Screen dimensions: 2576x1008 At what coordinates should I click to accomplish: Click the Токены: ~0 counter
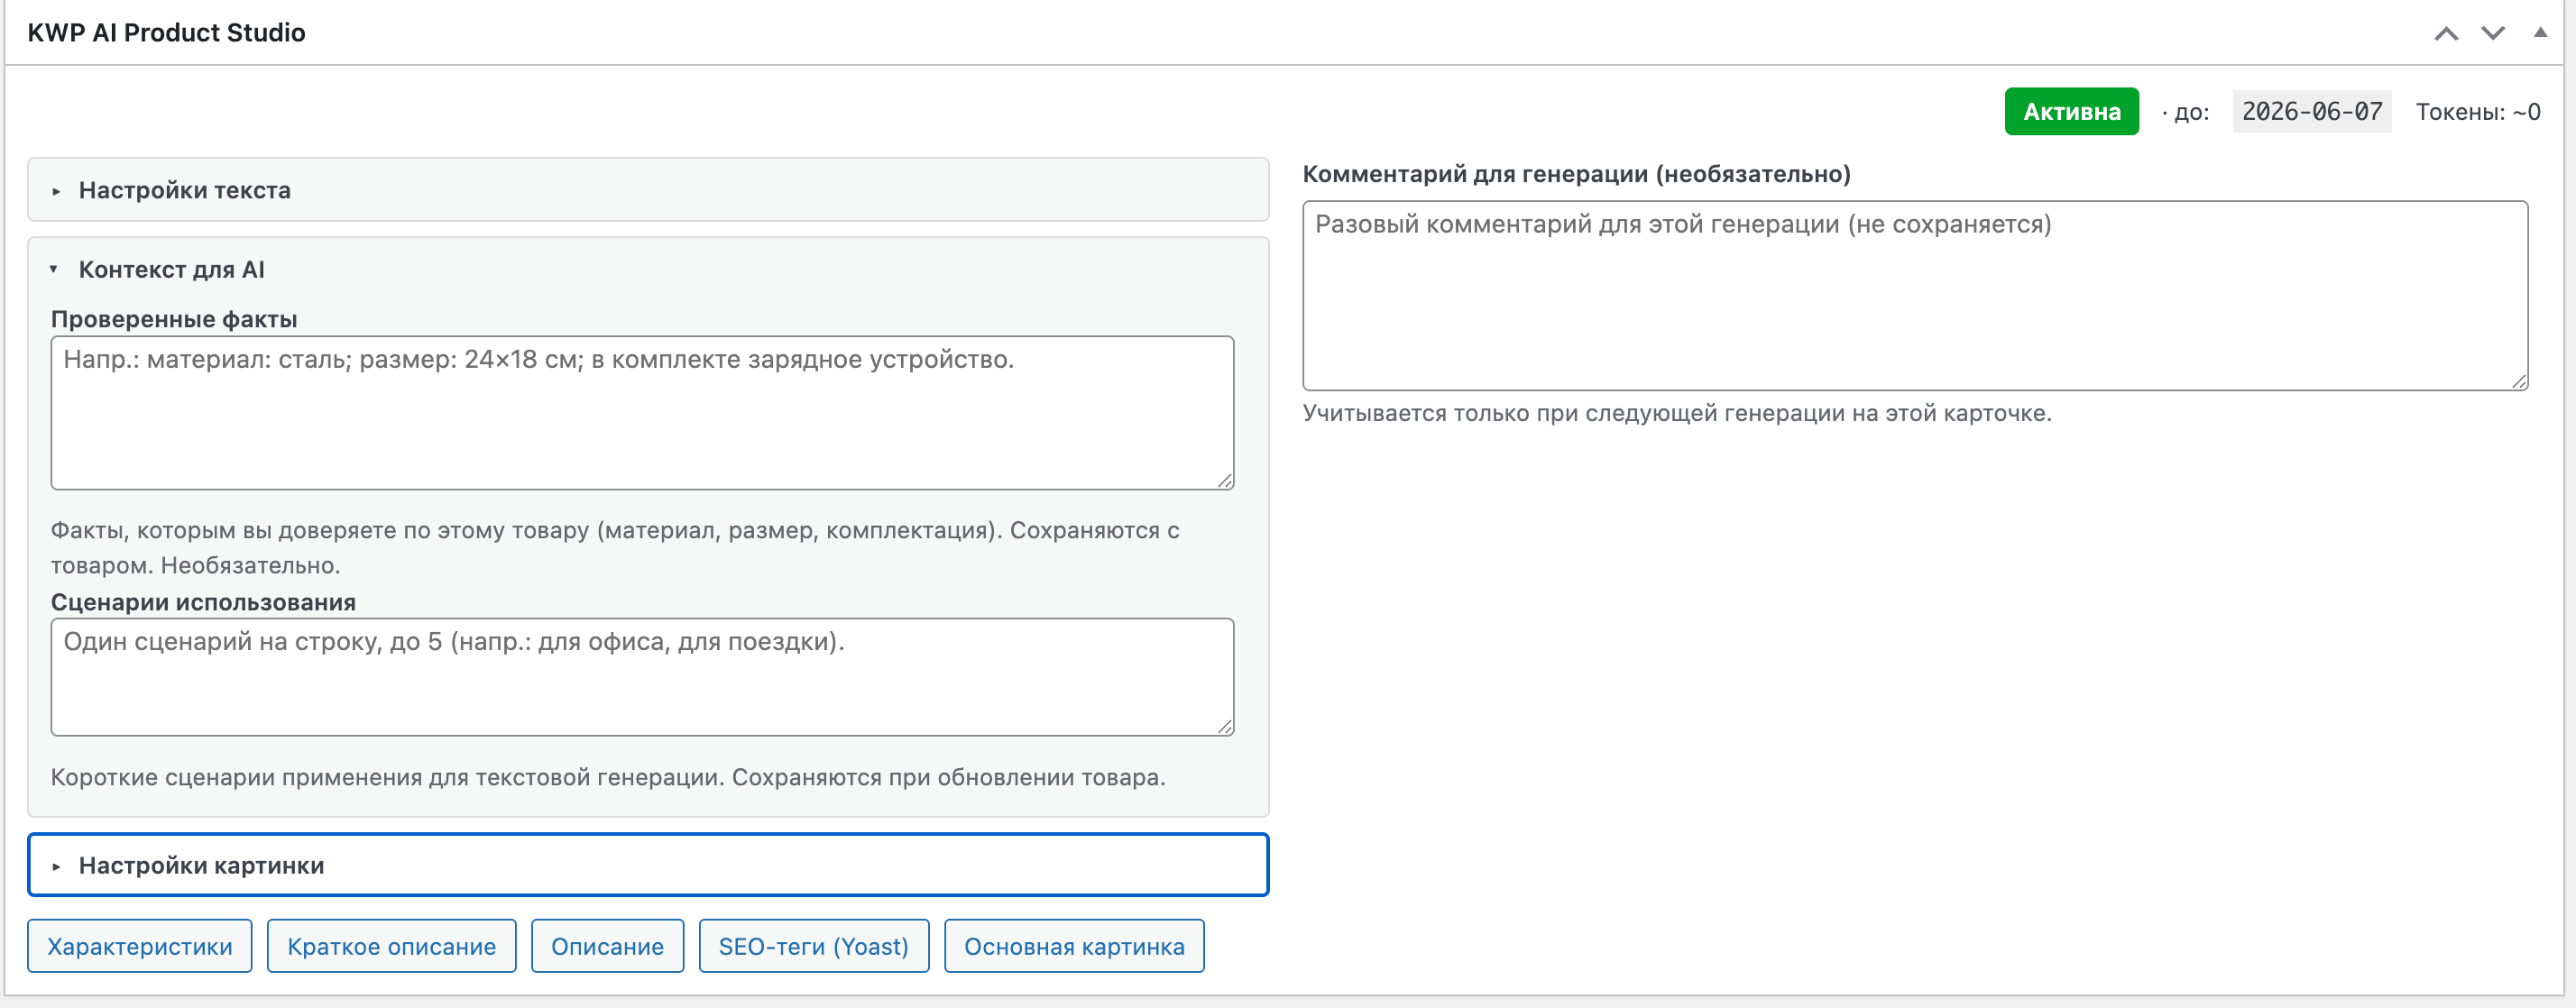2478,112
